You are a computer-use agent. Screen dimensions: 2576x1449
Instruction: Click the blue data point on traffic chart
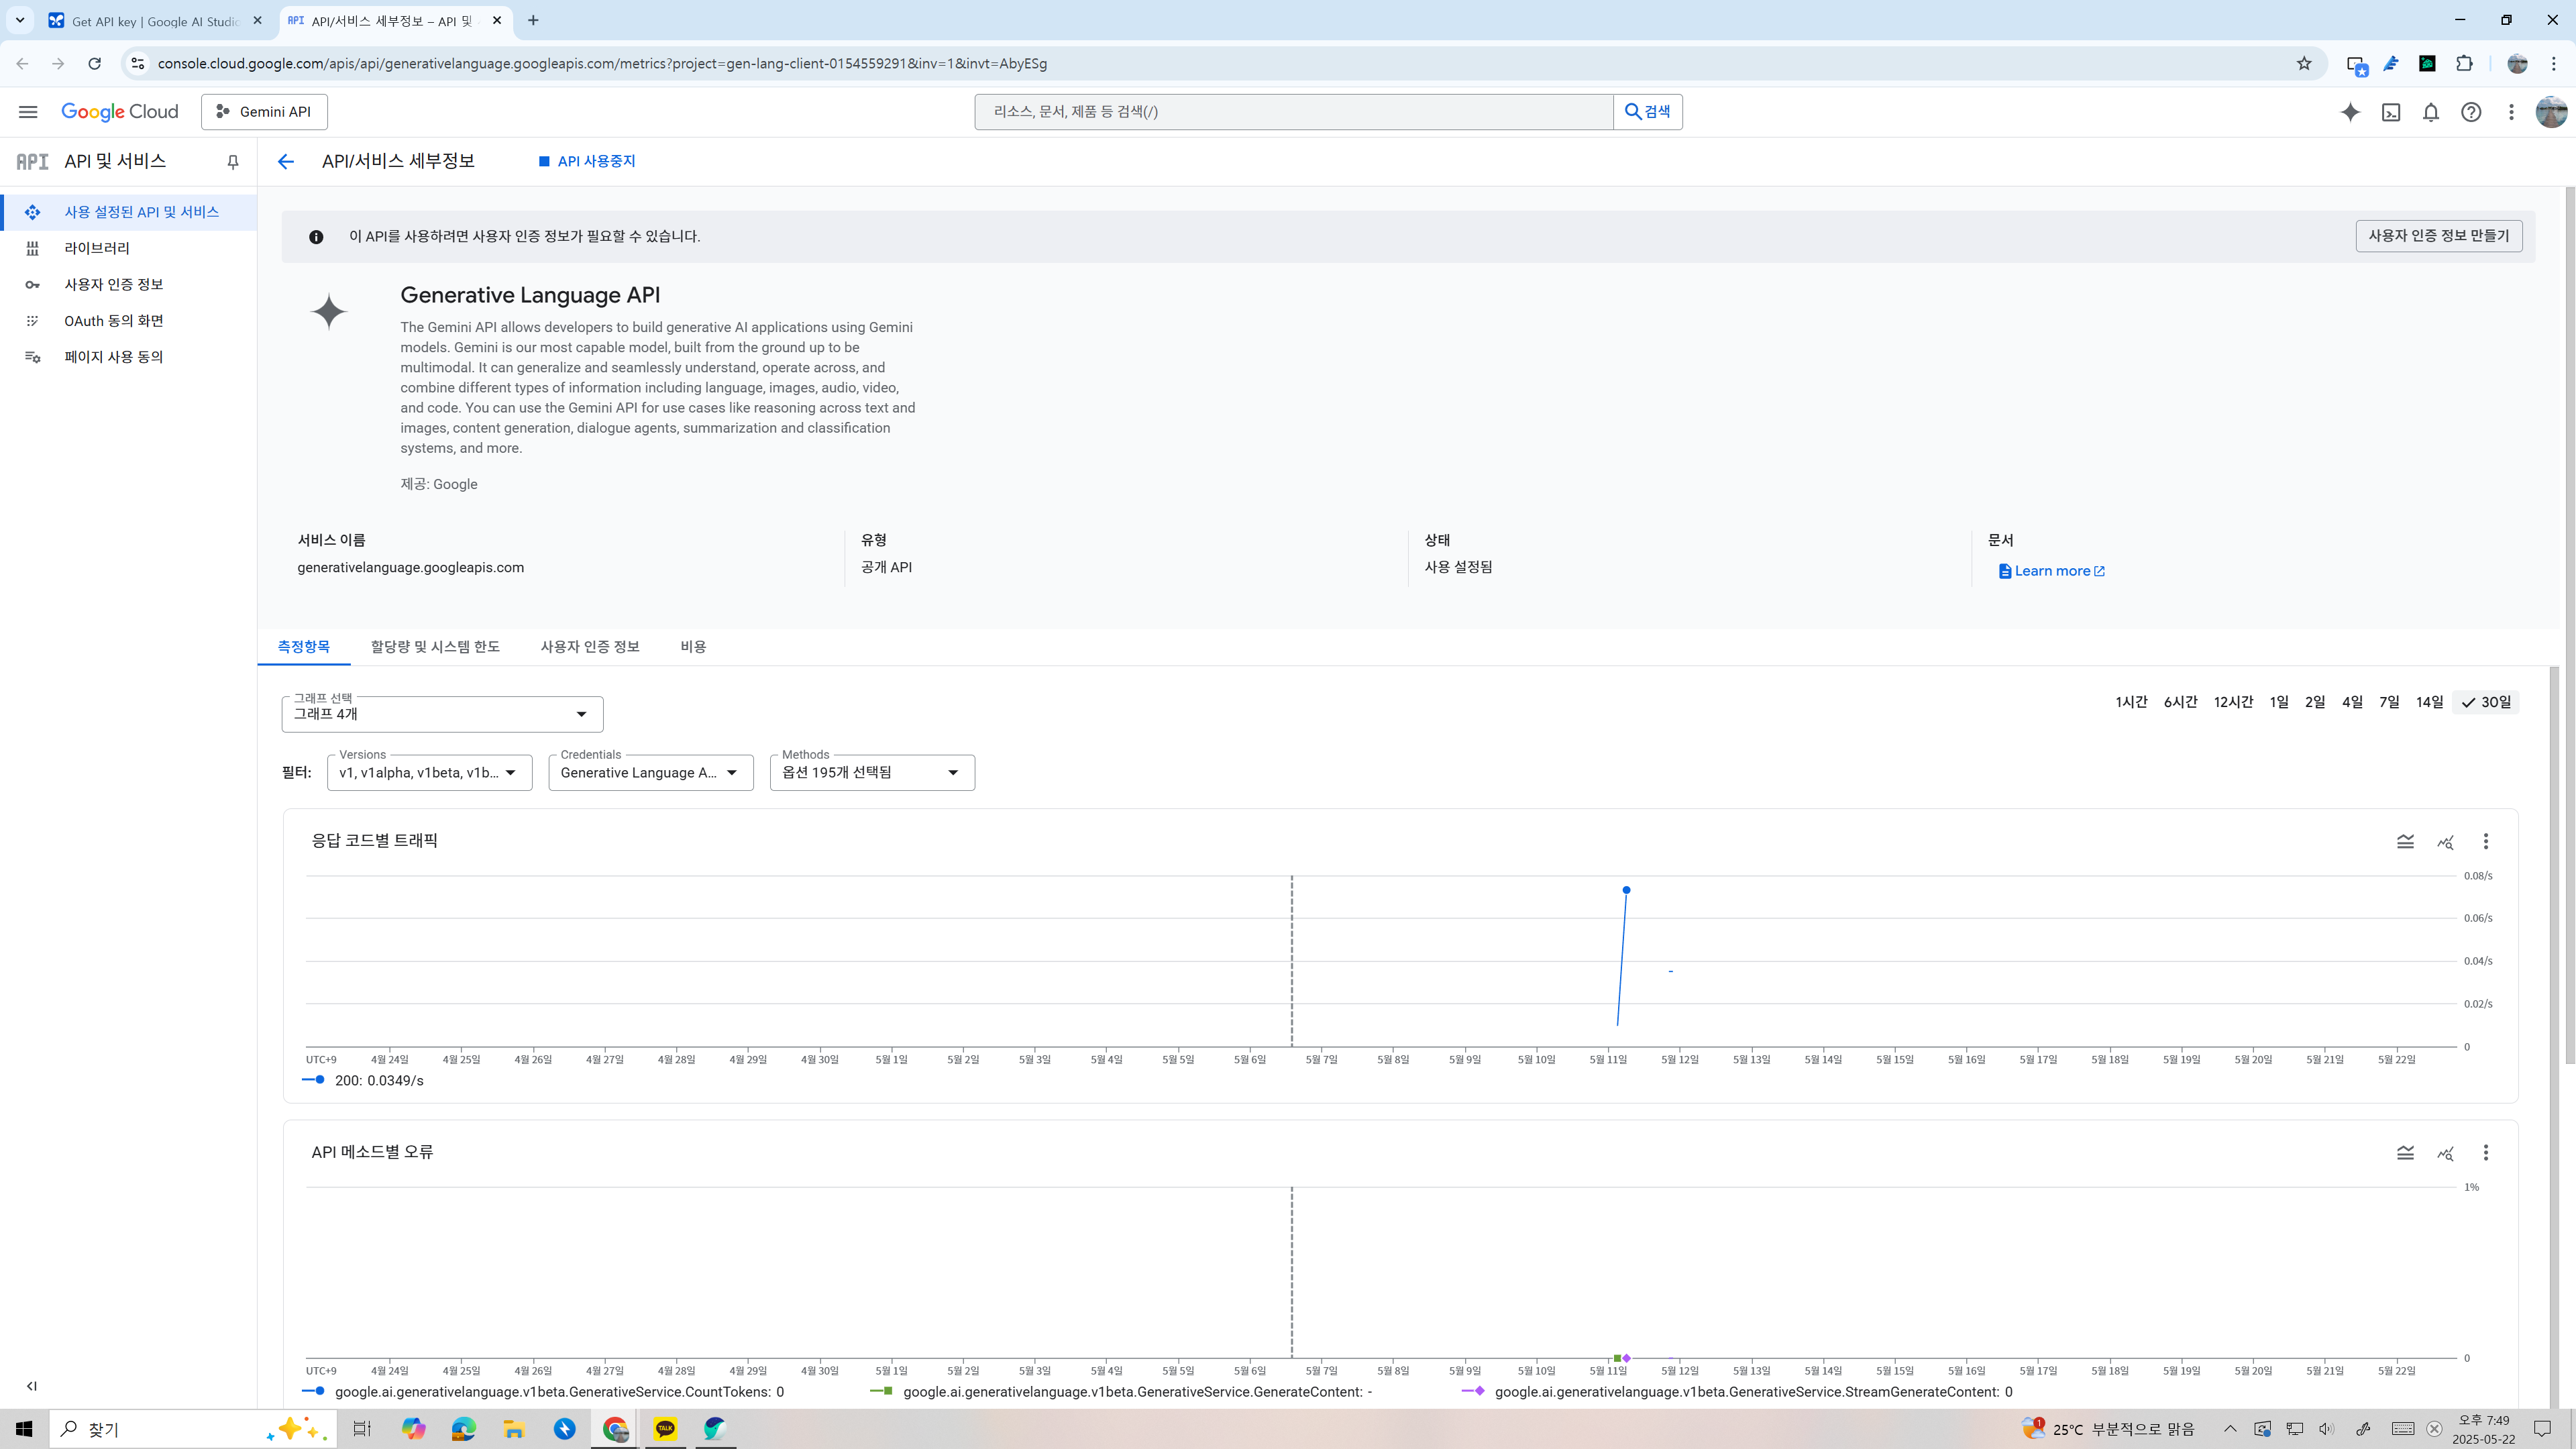[x=1627, y=890]
